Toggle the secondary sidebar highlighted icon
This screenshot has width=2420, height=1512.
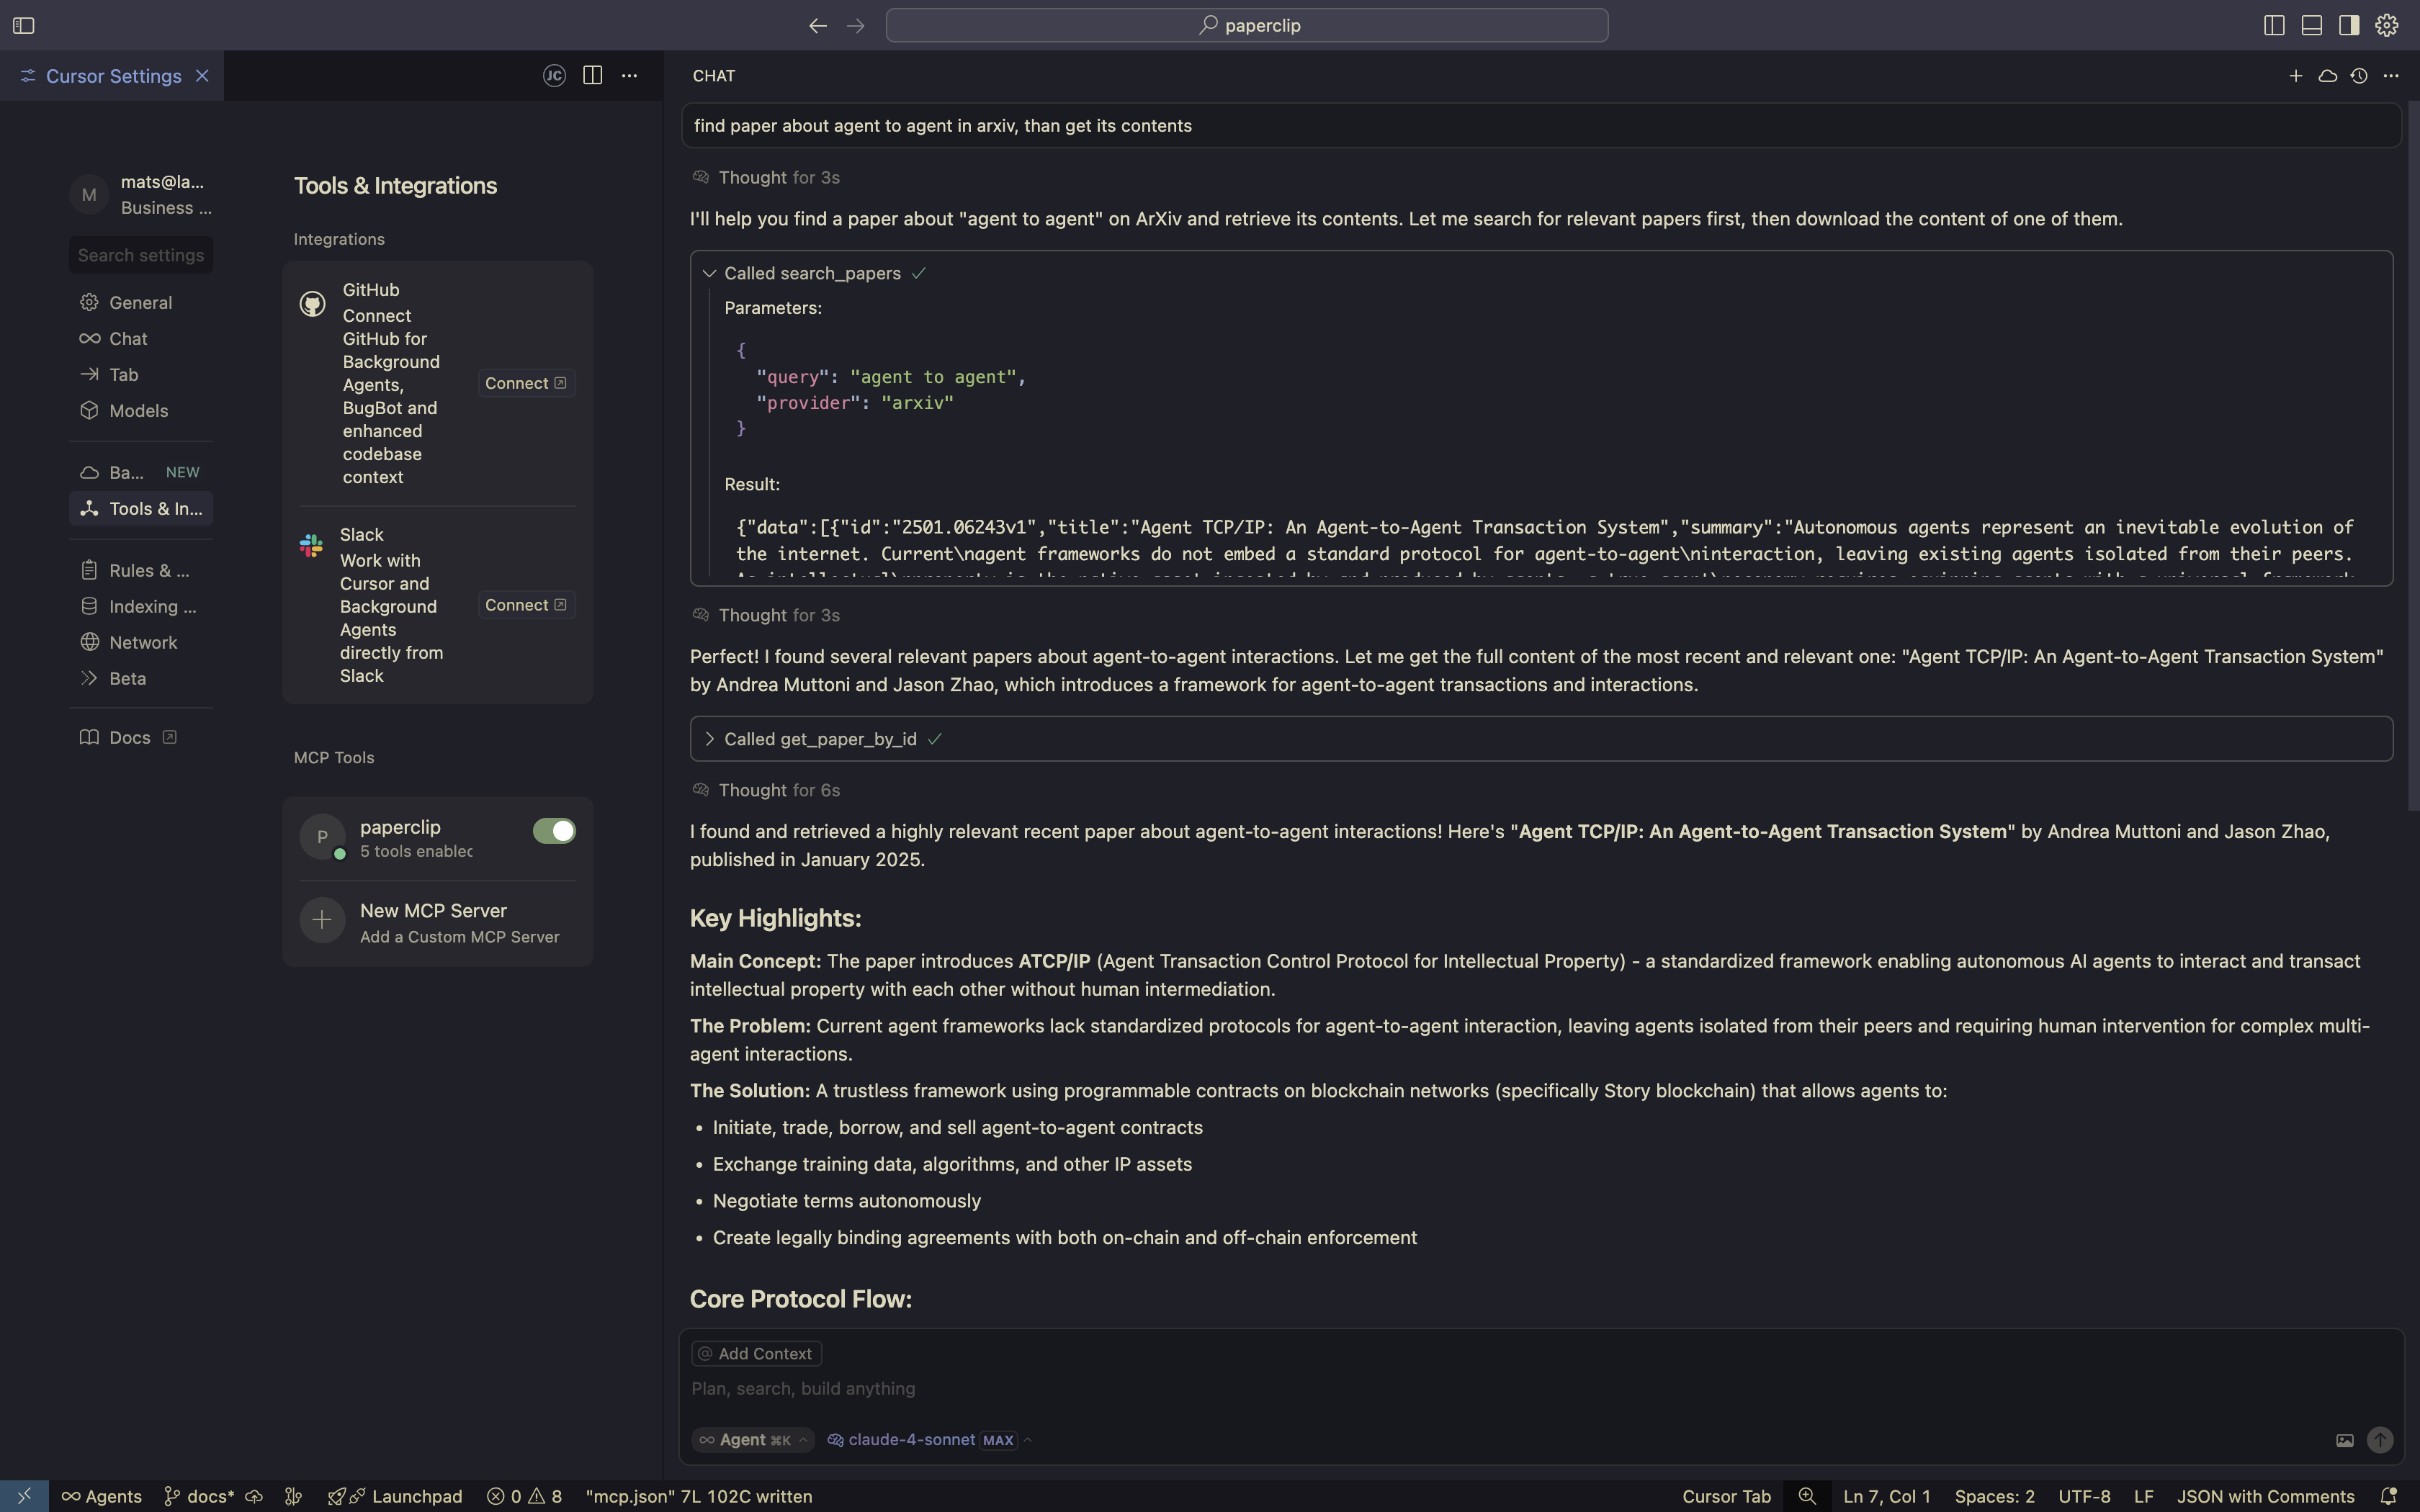(x=2348, y=25)
